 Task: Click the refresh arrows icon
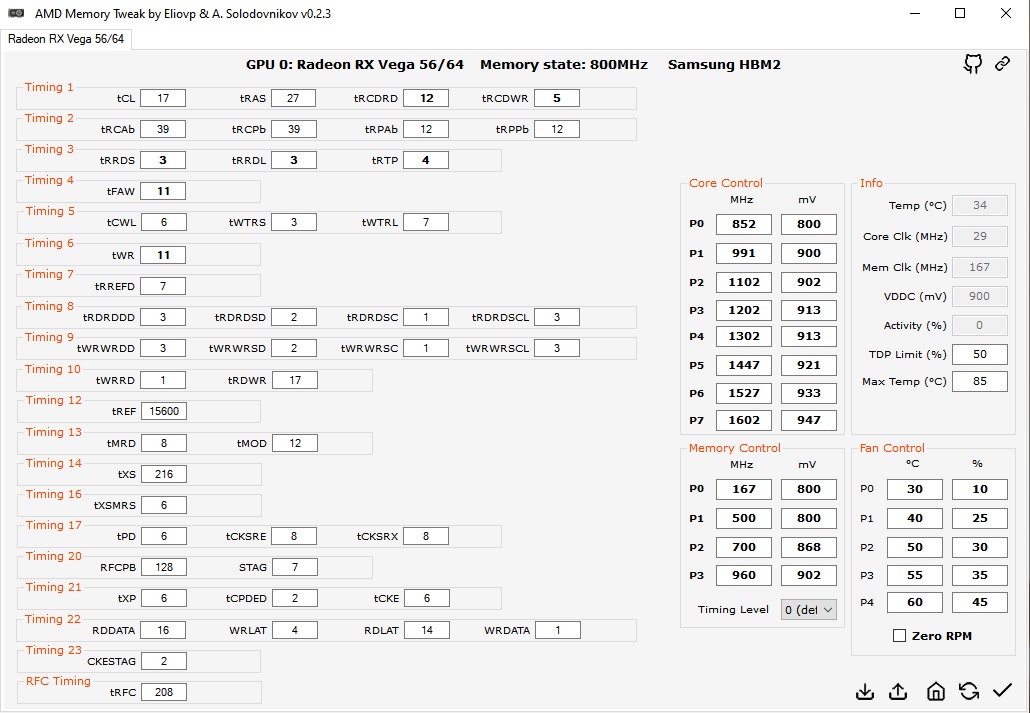coord(968,691)
